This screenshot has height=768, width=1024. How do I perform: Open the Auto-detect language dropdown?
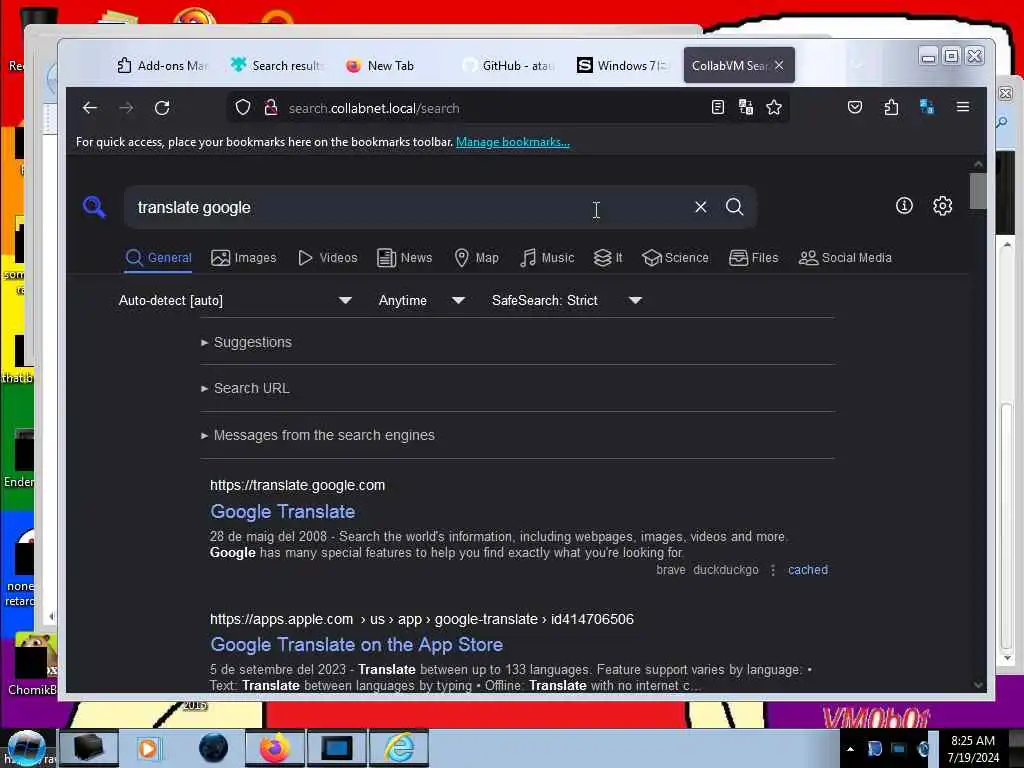234,300
